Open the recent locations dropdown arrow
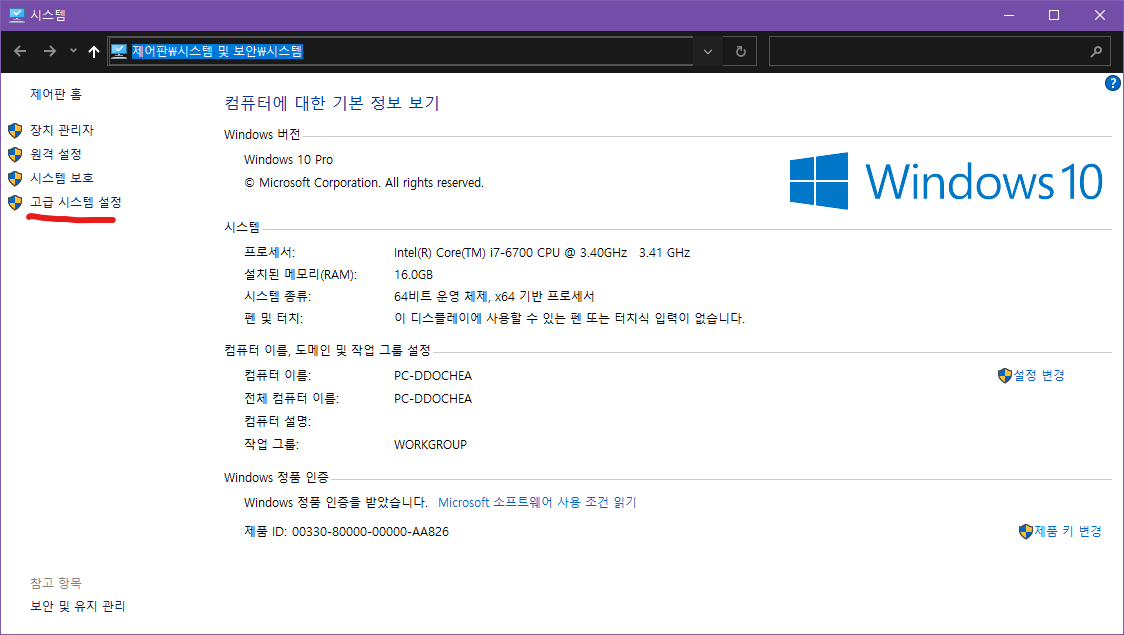The height and width of the screenshot is (635, 1124). (x=73, y=51)
